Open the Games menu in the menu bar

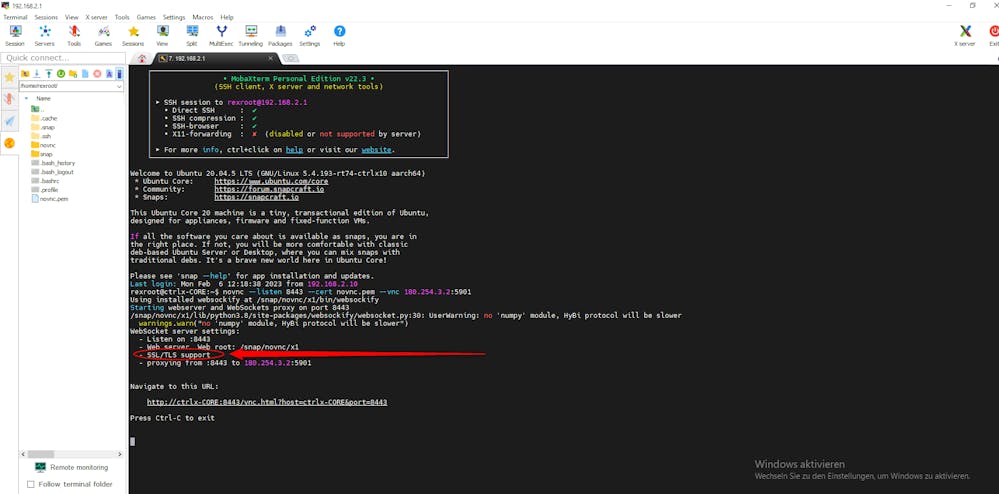pos(146,17)
